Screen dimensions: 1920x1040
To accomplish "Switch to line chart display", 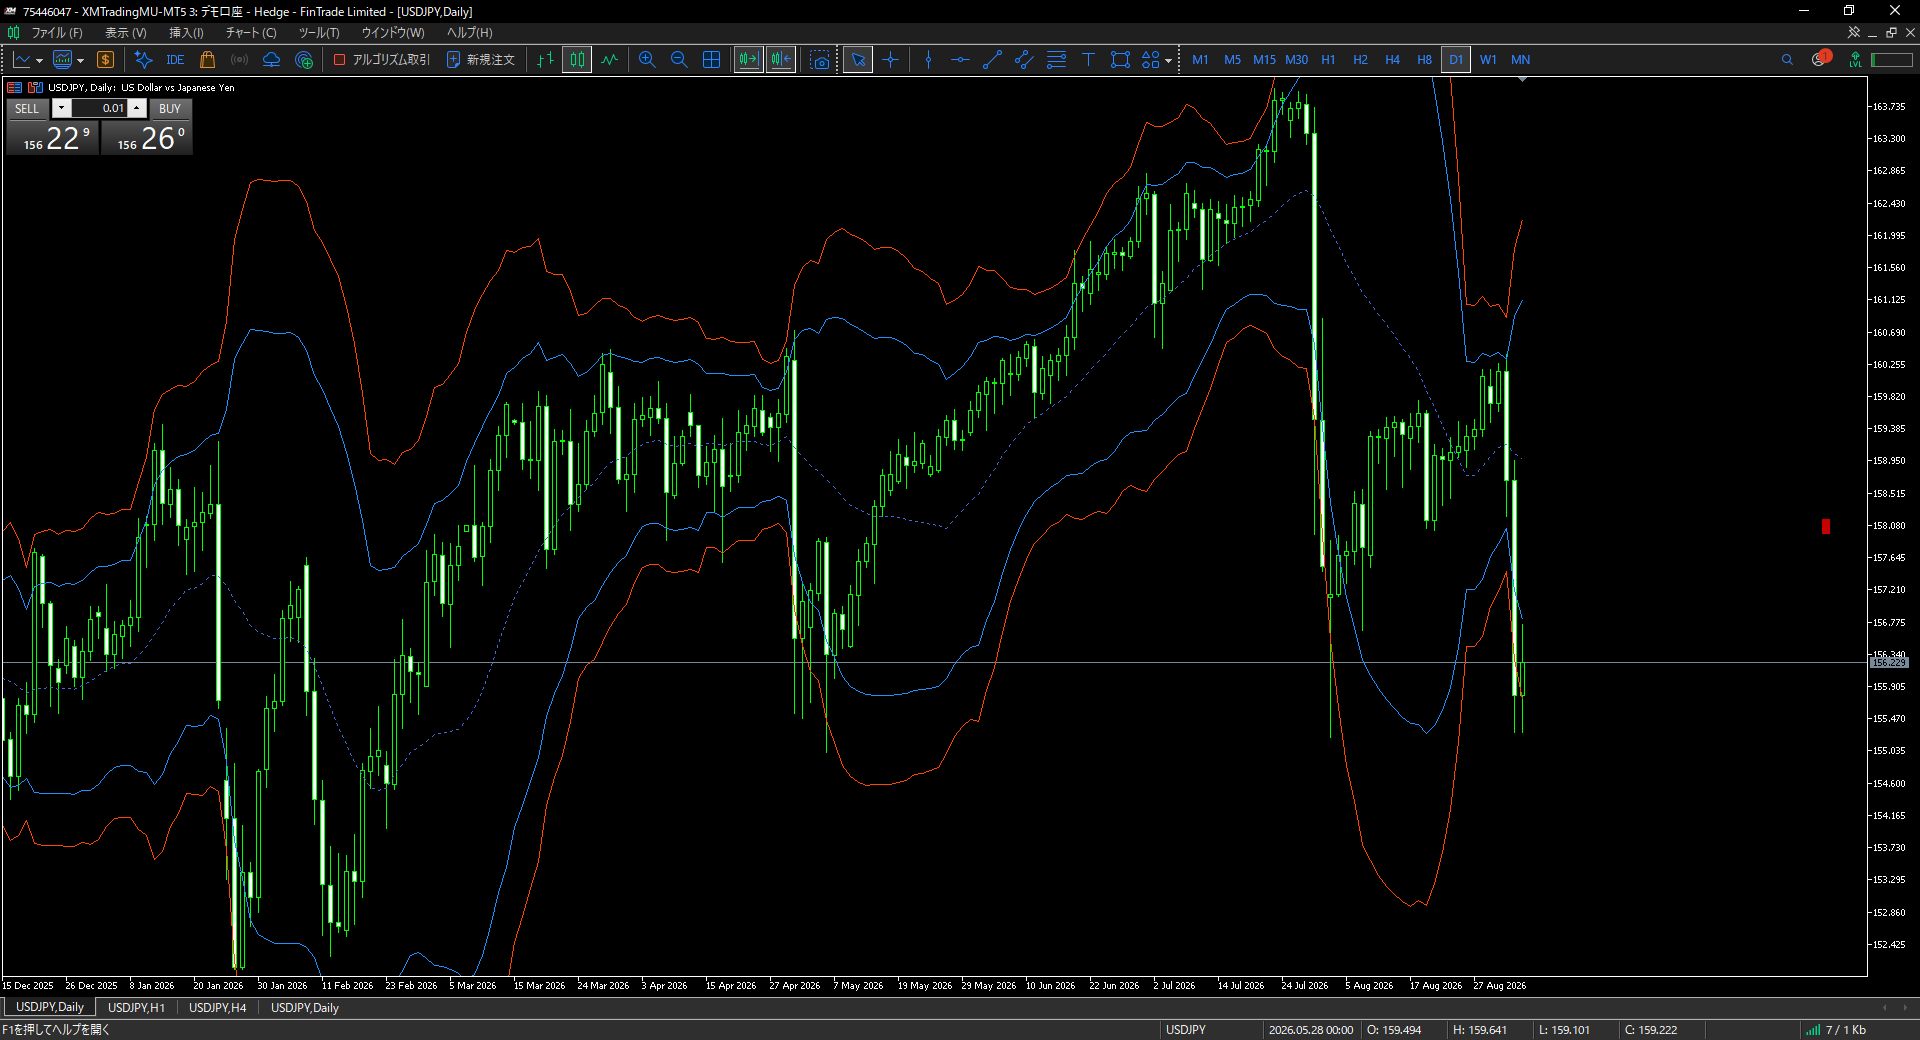I will click(x=609, y=60).
